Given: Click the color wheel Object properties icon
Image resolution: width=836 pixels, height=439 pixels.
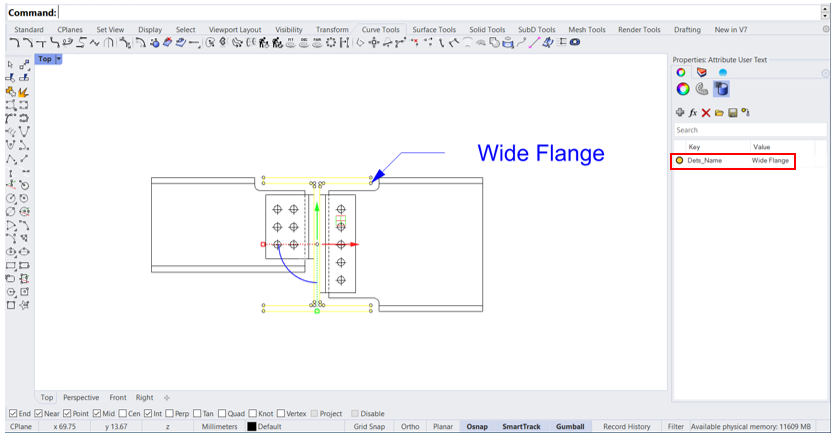Looking at the screenshot, I should (x=682, y=89).
